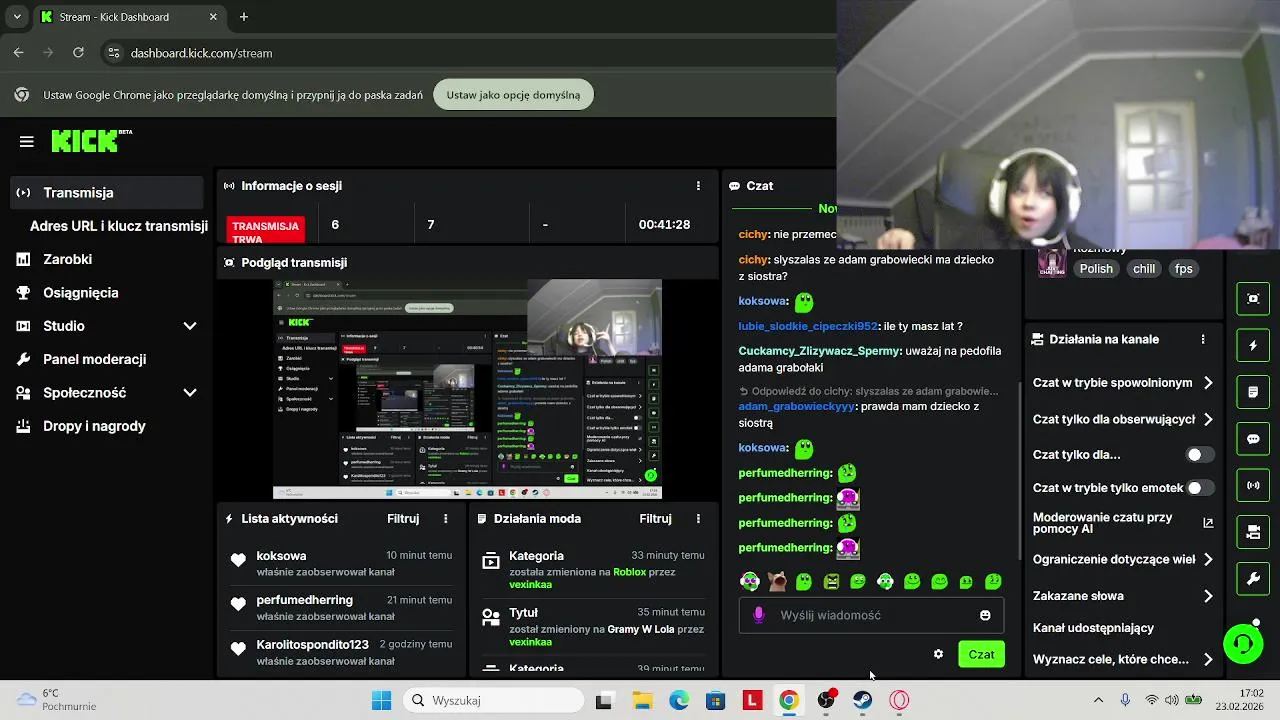The width and height of the screenshot is (1280, 720).
Task: Open Lista aktywności three-dot menu
Action: (x=446, y=519)
